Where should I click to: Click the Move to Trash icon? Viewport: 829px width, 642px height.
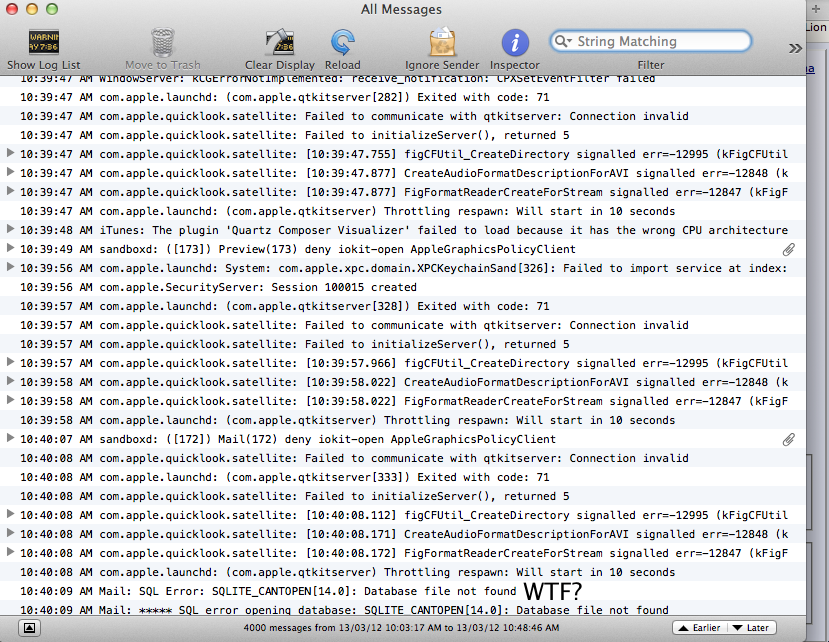pos(162,42)
